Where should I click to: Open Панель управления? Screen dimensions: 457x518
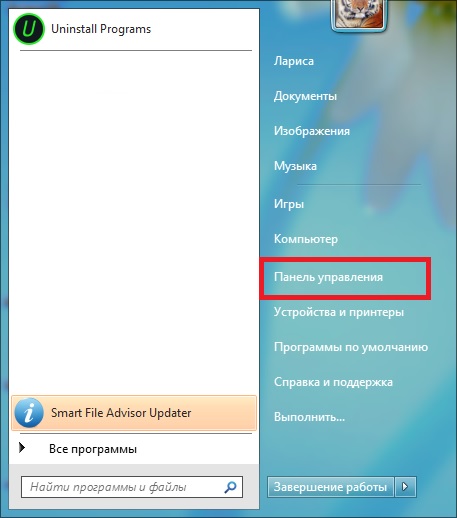pos(328,277)
